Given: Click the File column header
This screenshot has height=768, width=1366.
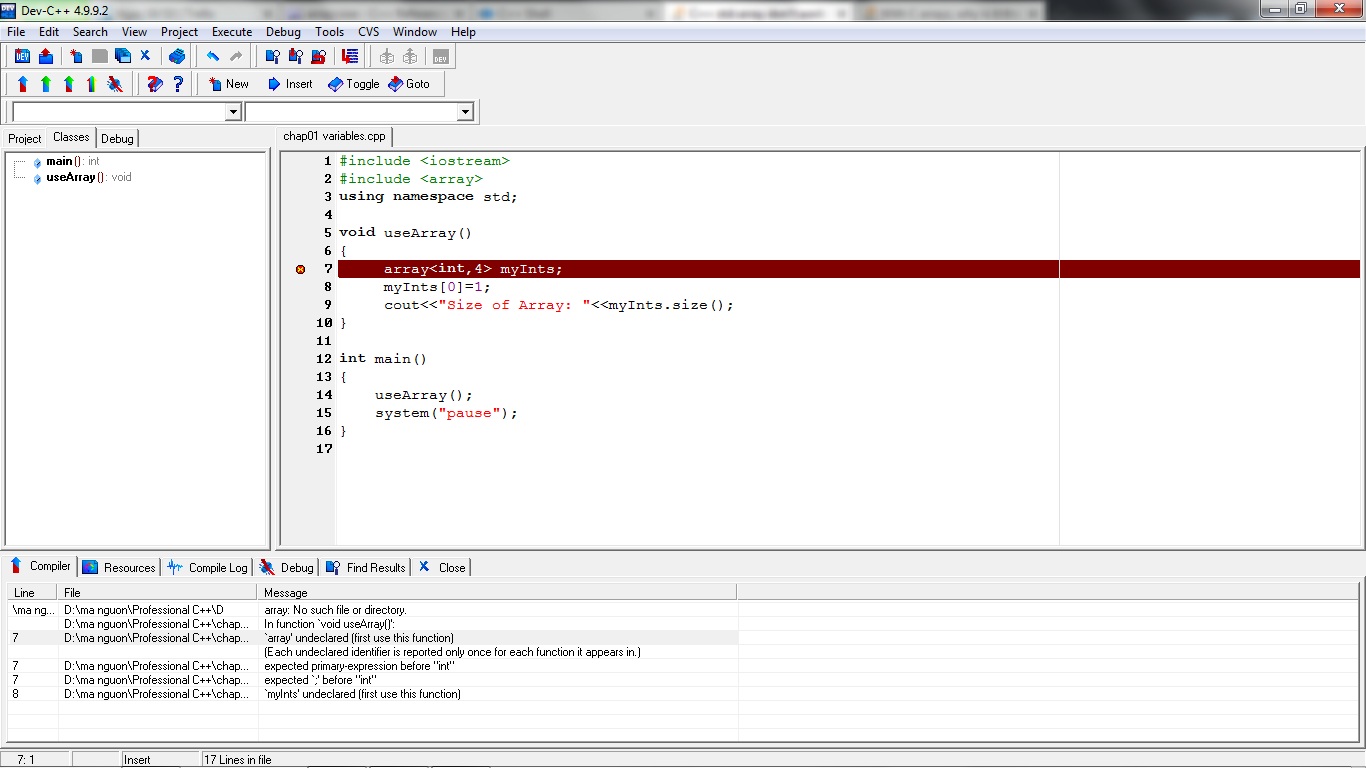Looking at the screenshot, I should pos(158,593).
